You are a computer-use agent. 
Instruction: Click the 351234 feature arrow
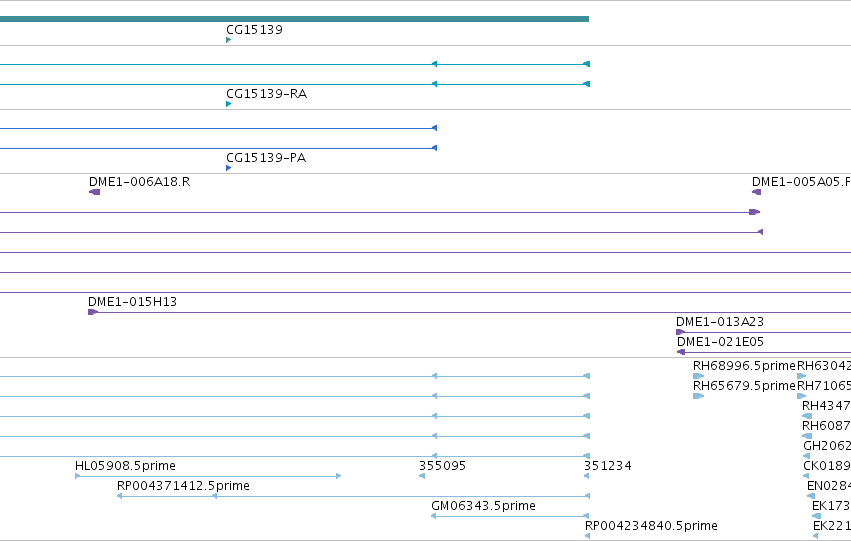587,476
